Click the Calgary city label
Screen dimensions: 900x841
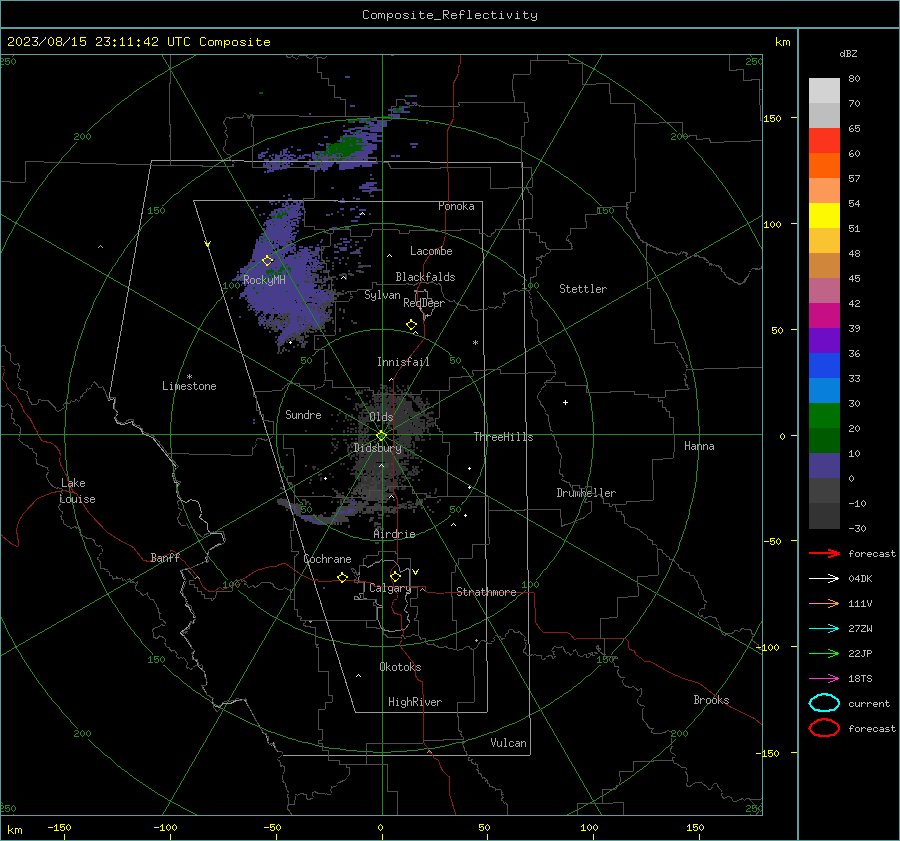[x=390, y=588]
